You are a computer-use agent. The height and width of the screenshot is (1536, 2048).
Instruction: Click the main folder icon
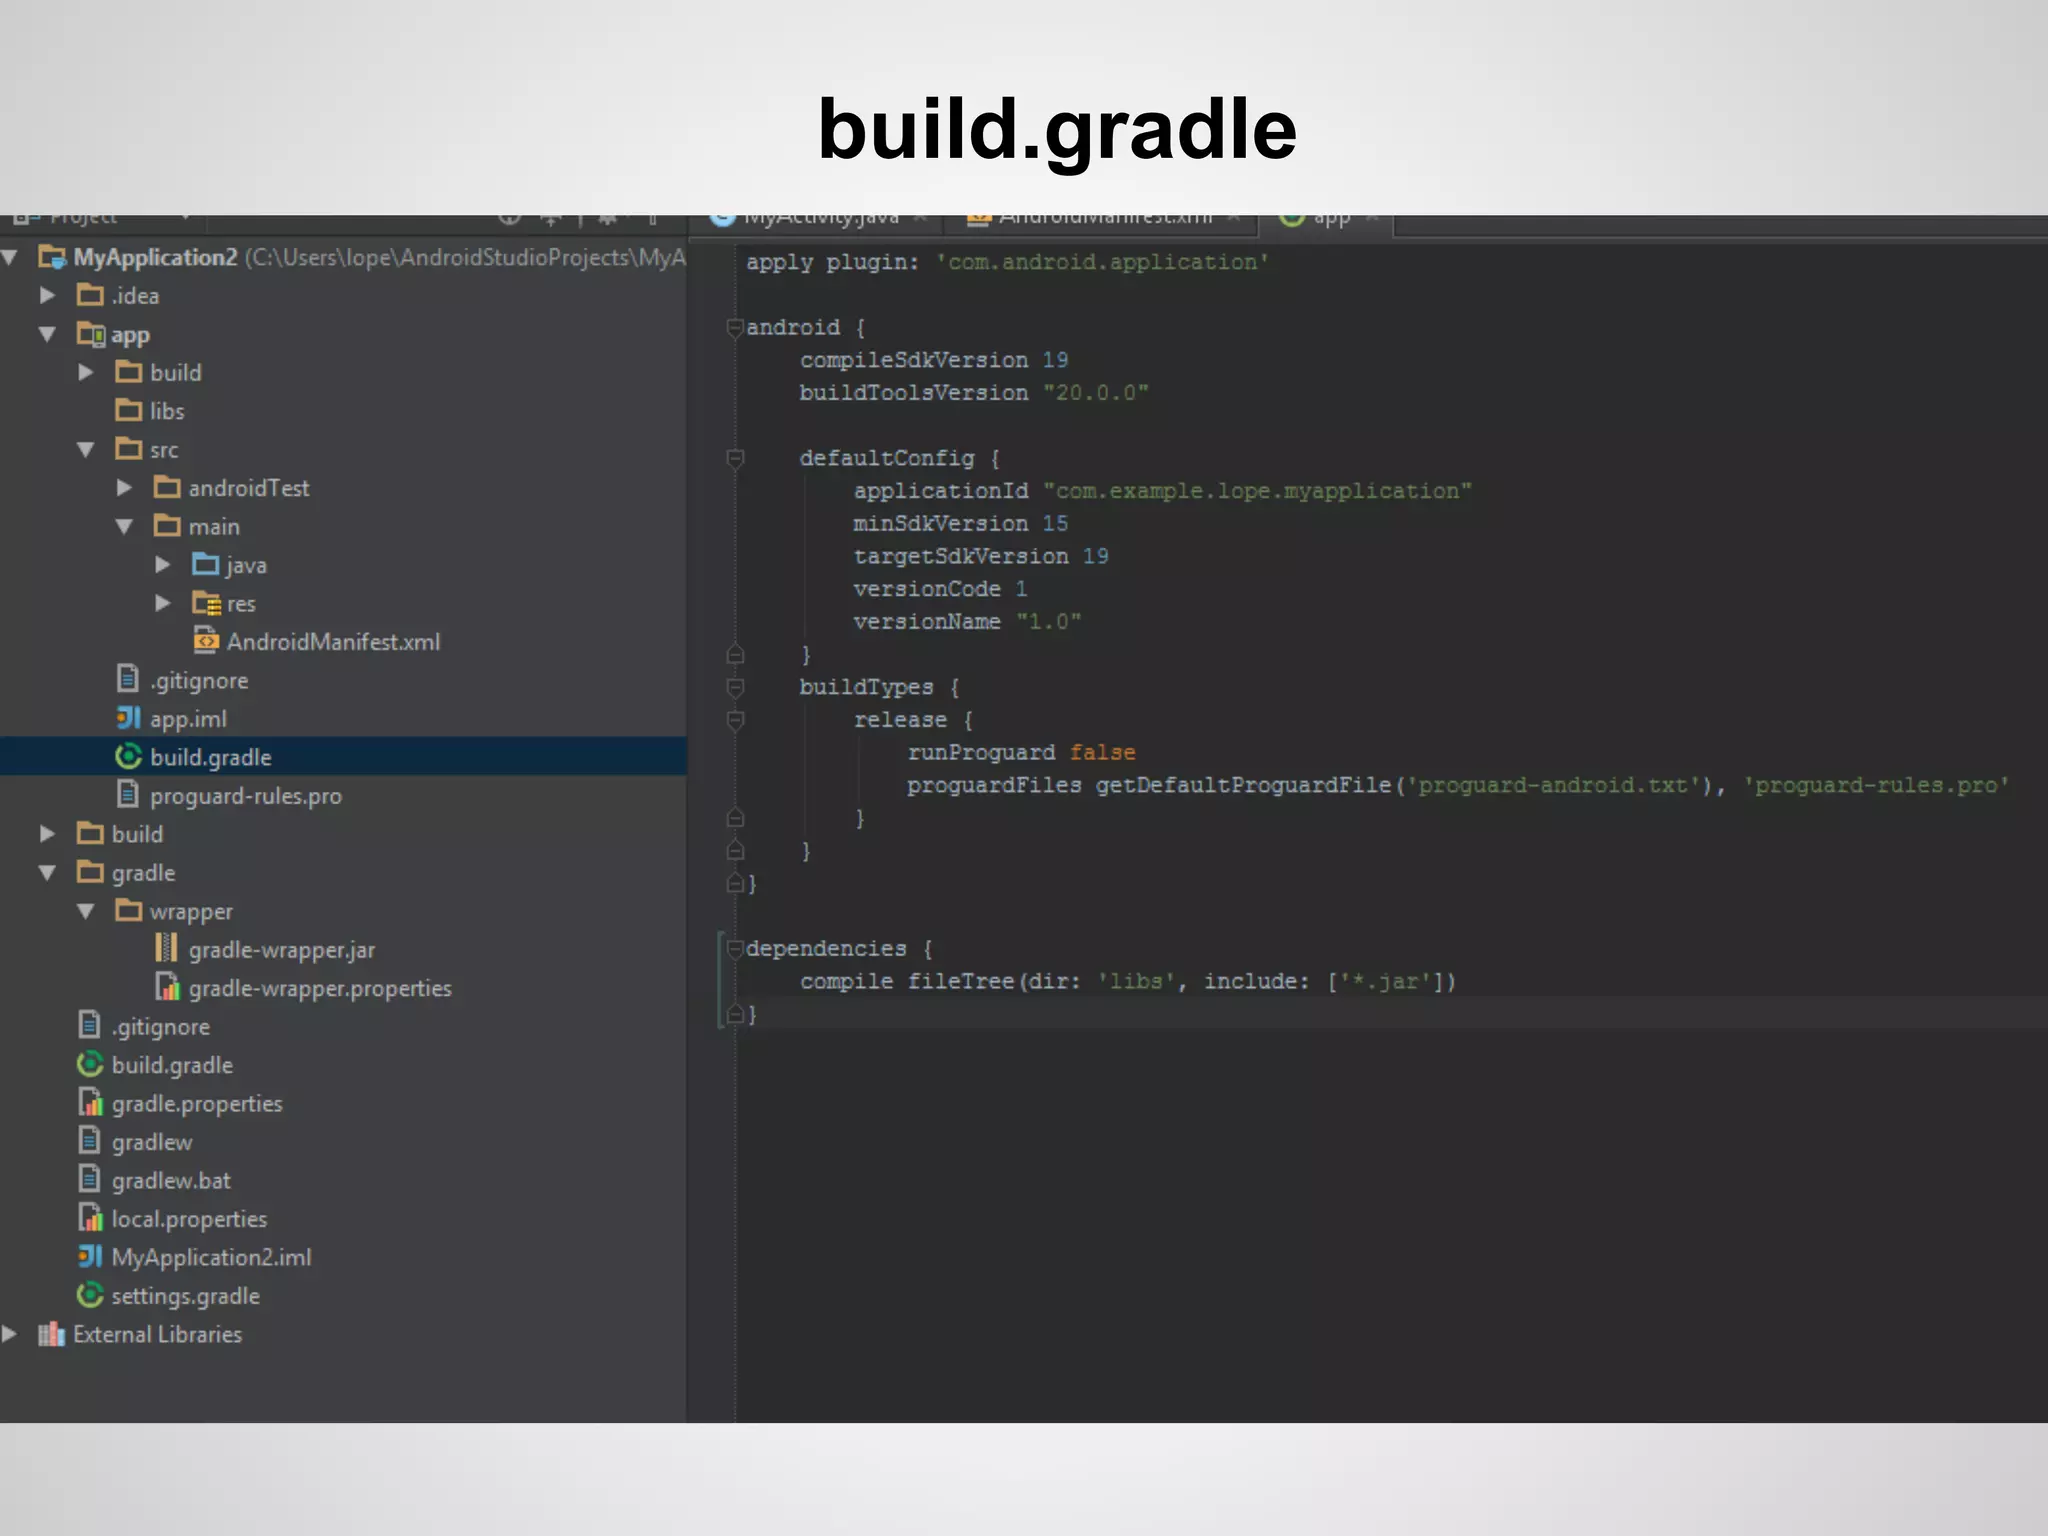pyautogui.click(x=167, y=525)
